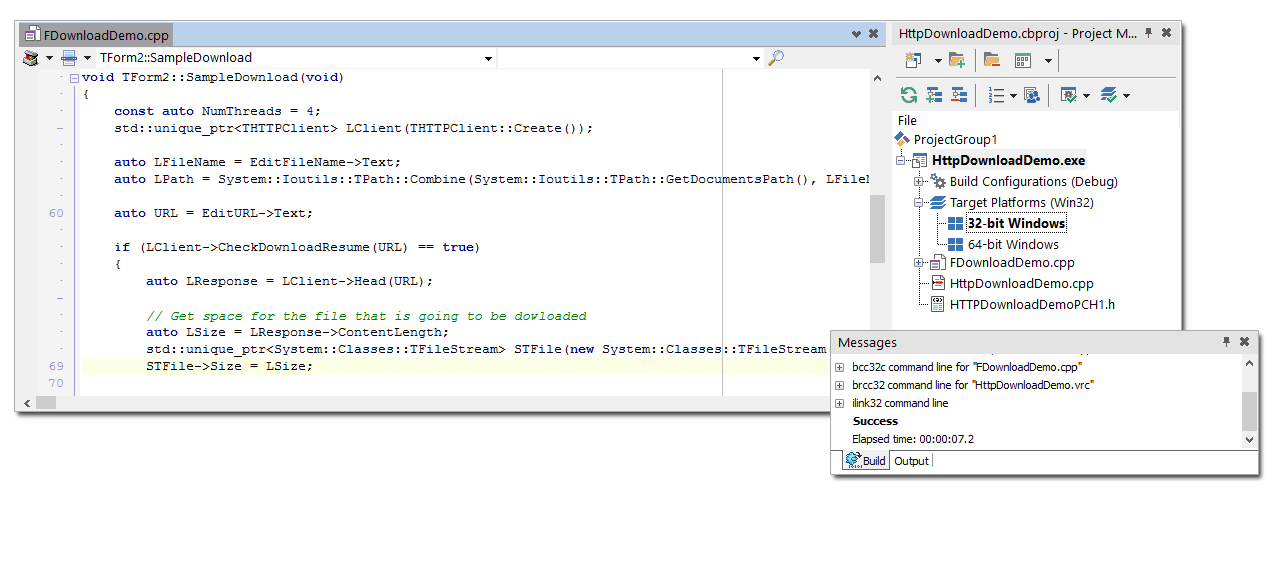Click the 'STFile->Size = LSize;' code line
Screen dimensions: 1283x561
[229, 367]
